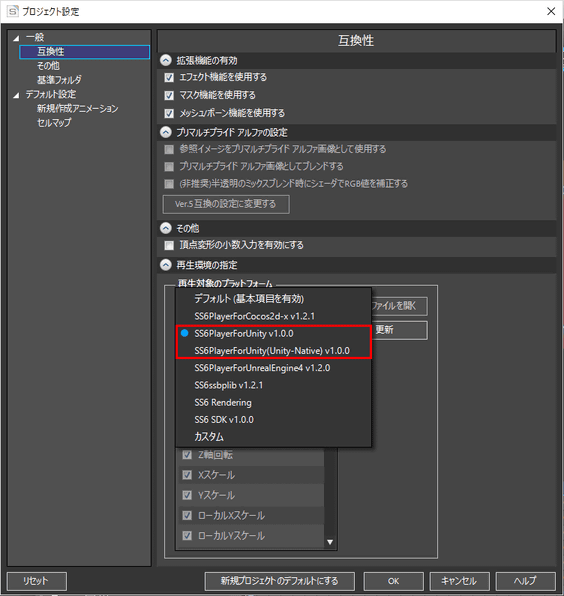Open the 基準フォルダ settings page
564x596 pixels.
coord(59,80)
